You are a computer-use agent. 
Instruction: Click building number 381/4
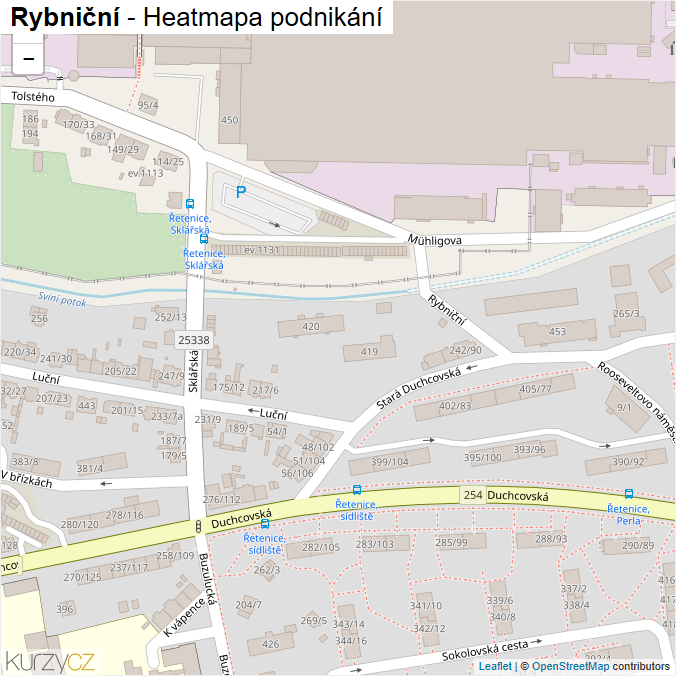pyautogui.click(x=90, y=468)
